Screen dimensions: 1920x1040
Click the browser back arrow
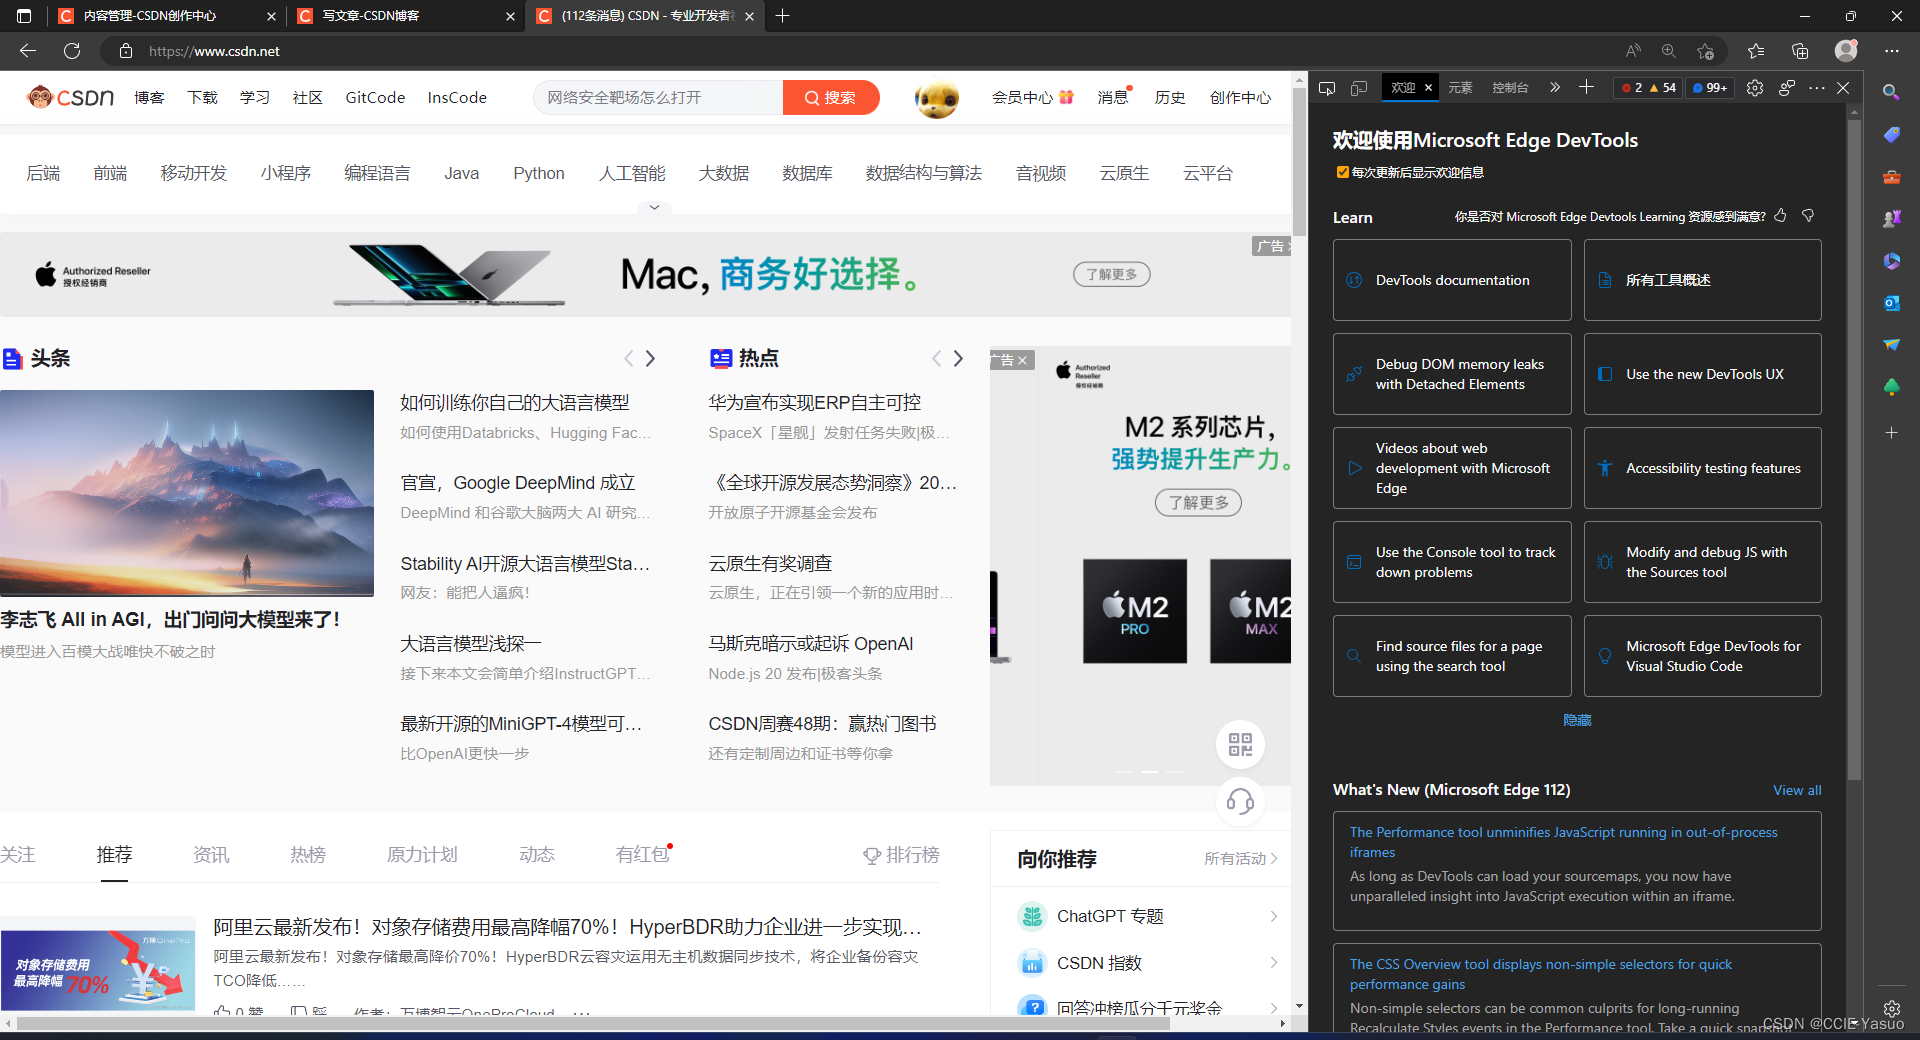[x=28, y=51]
